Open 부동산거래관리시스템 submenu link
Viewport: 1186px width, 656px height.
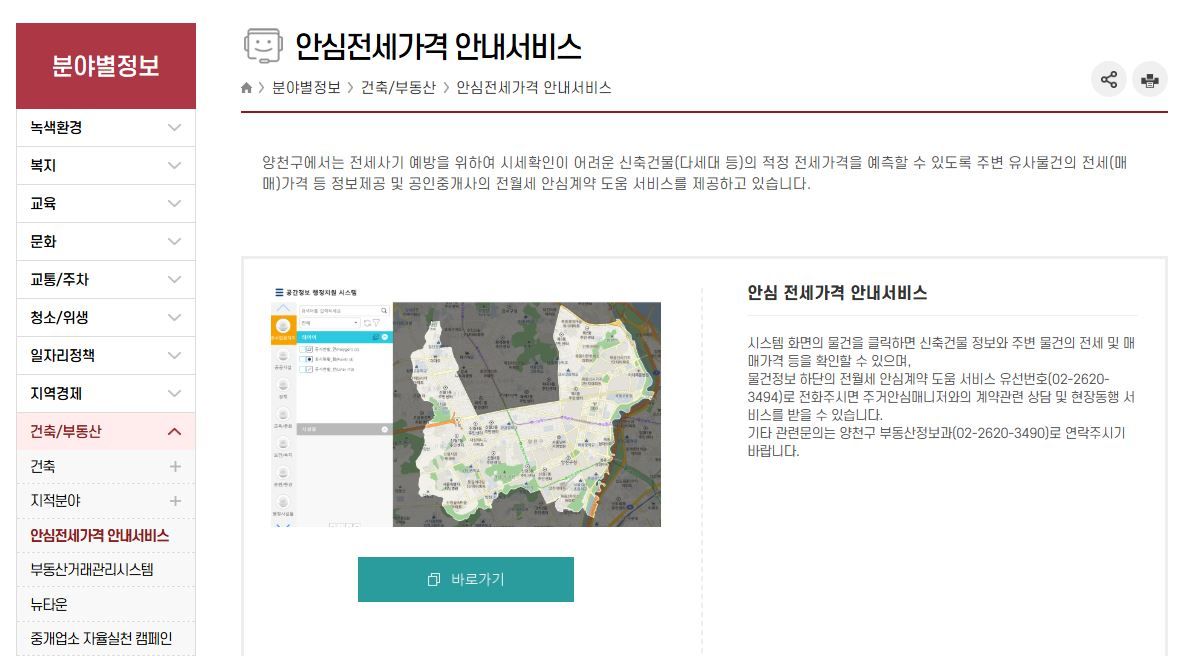pyautogui.click(x=92, y=570)
